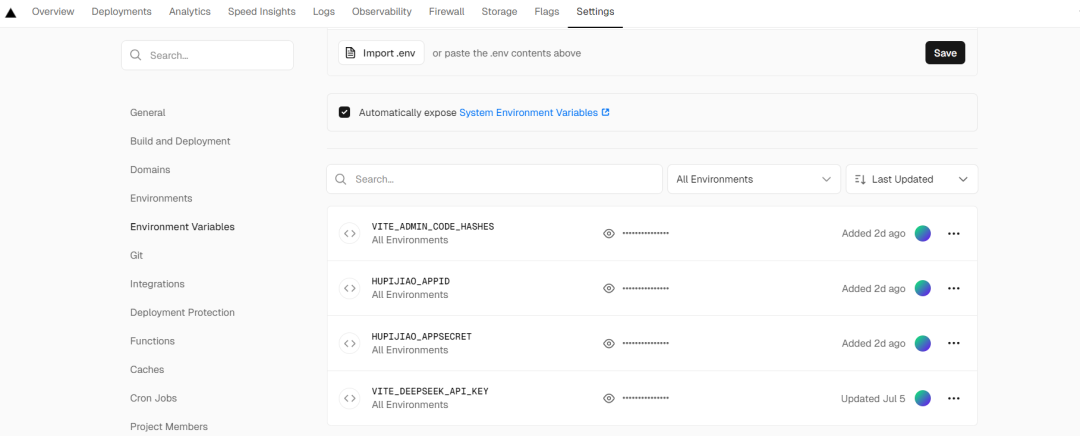The height and width of the screenshot is (436, 1080).
Task: Reveal the value of HUPIJIAO_APPID
Action: [609, 289]
